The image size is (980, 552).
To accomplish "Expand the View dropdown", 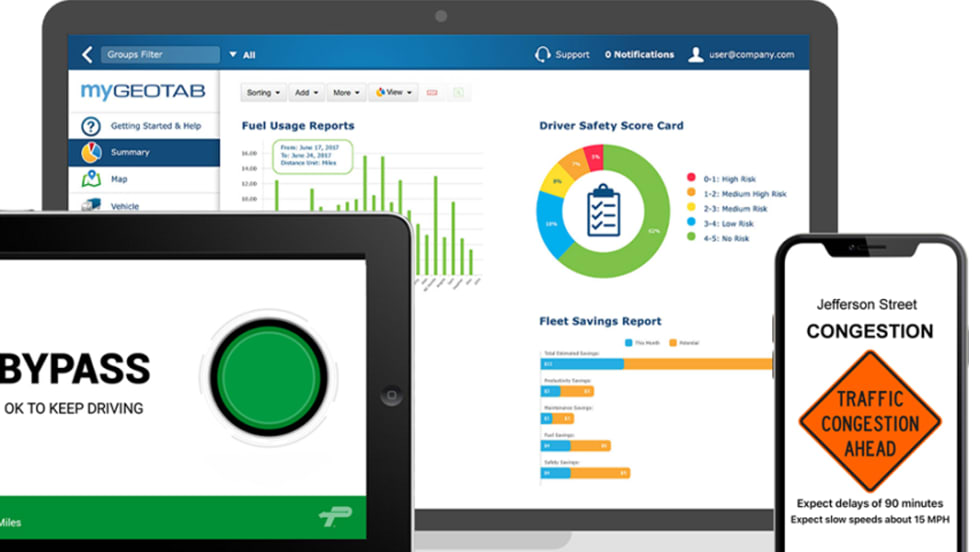I will pos(393,93).
